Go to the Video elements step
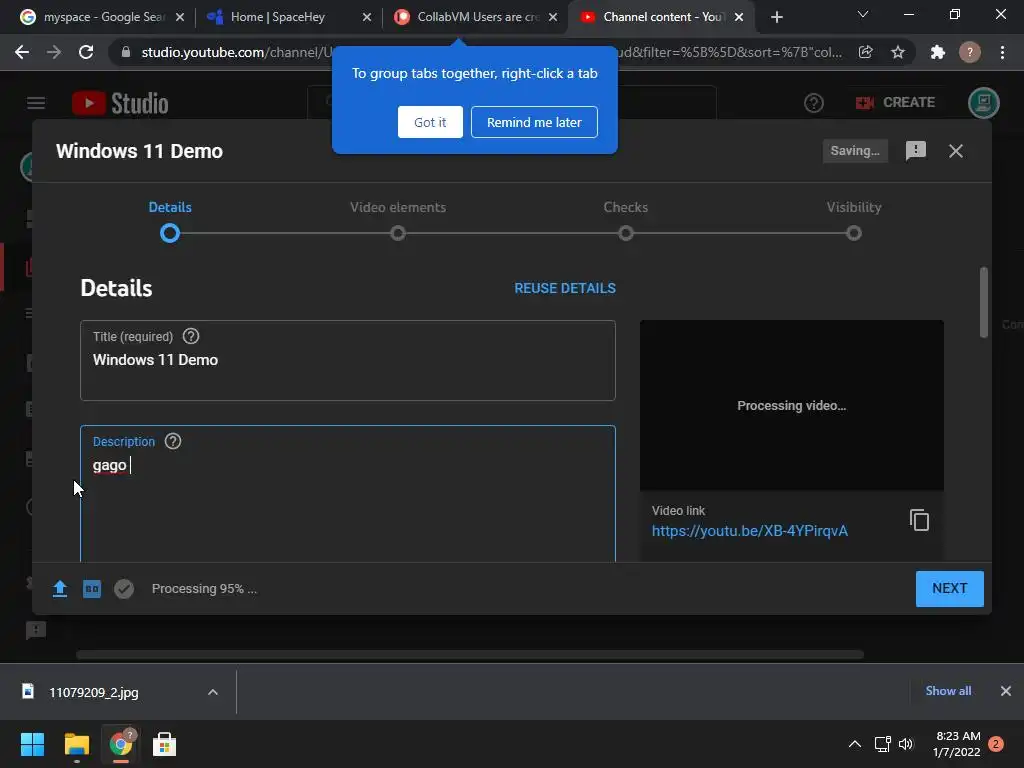Image resolution: width=1024 pixels, height=768 pixels. coord(398,221)
